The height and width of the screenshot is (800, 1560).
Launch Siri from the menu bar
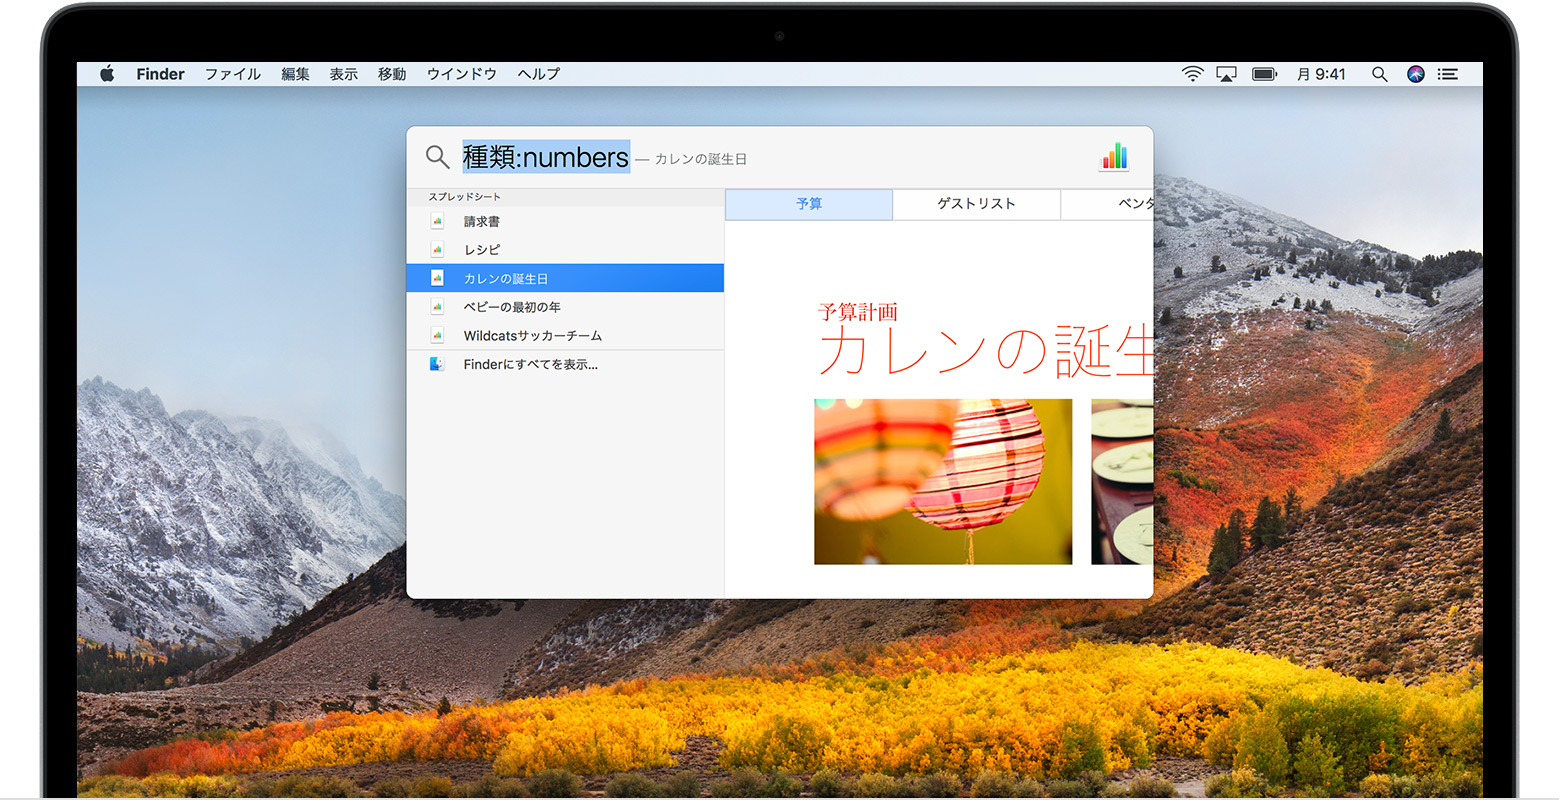click(1415, 74)
